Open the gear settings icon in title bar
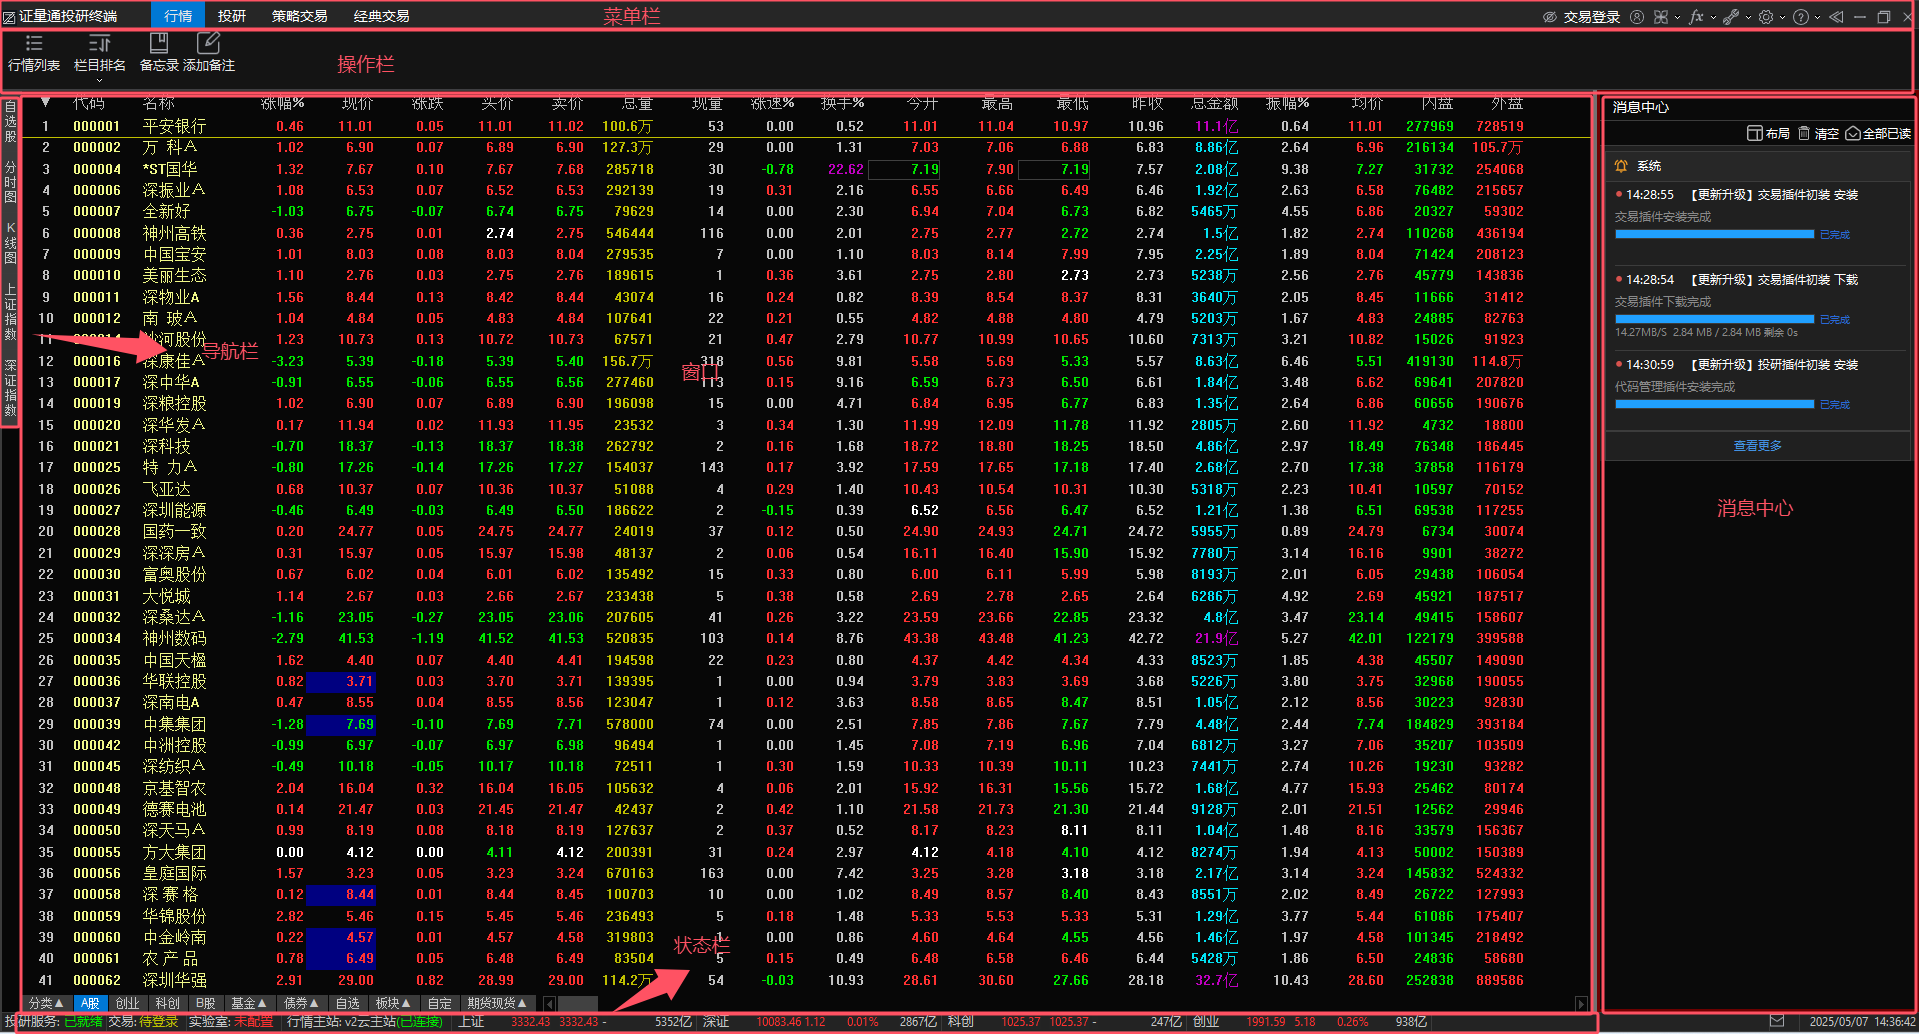Screen dimensions: 1919x1034 1766,17
